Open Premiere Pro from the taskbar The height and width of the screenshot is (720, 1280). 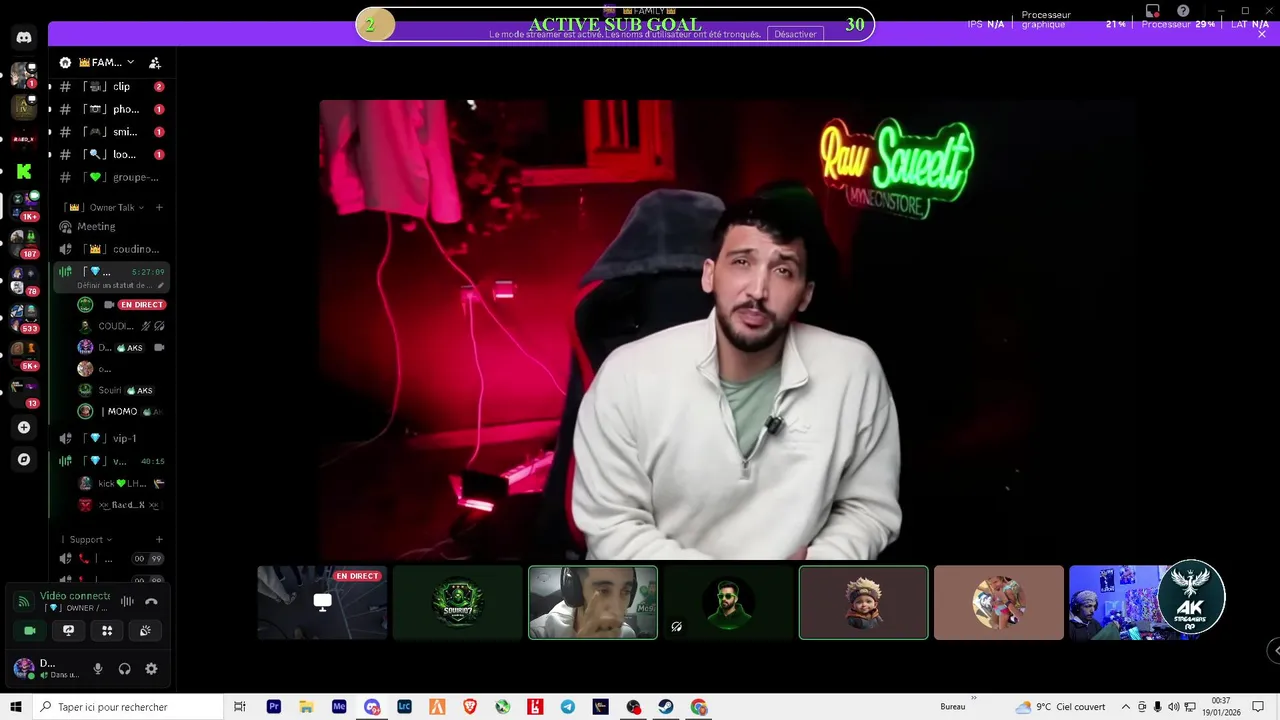[274, 707]
